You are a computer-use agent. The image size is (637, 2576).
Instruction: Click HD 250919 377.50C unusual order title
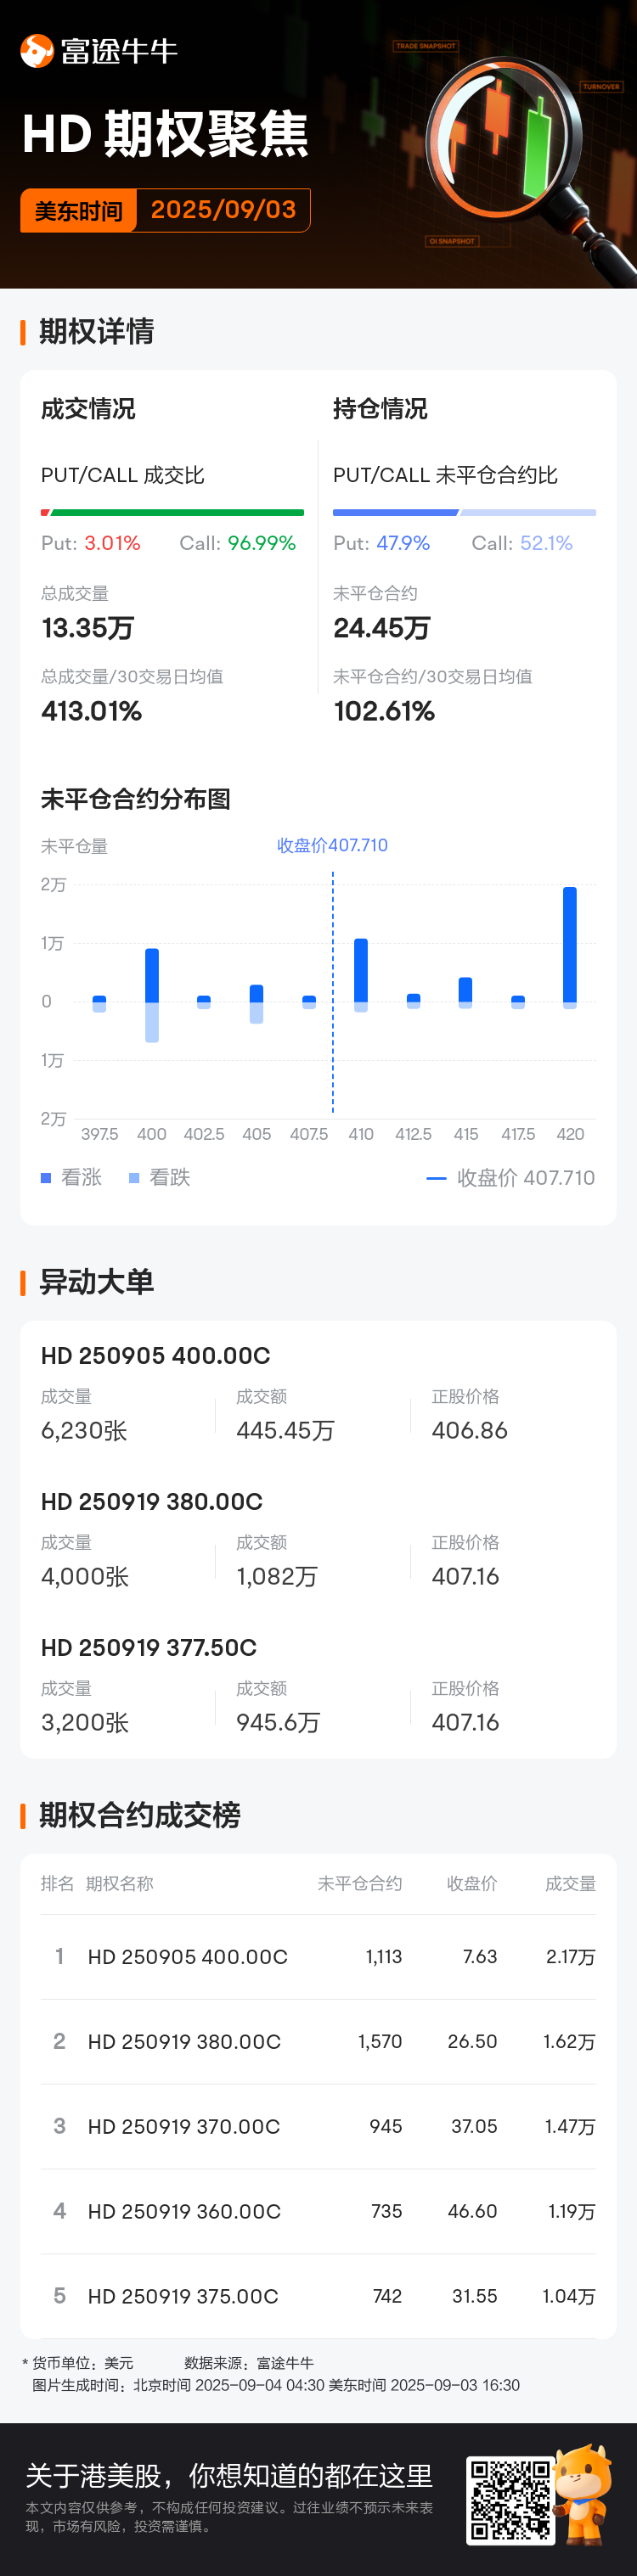[149, 1647]
